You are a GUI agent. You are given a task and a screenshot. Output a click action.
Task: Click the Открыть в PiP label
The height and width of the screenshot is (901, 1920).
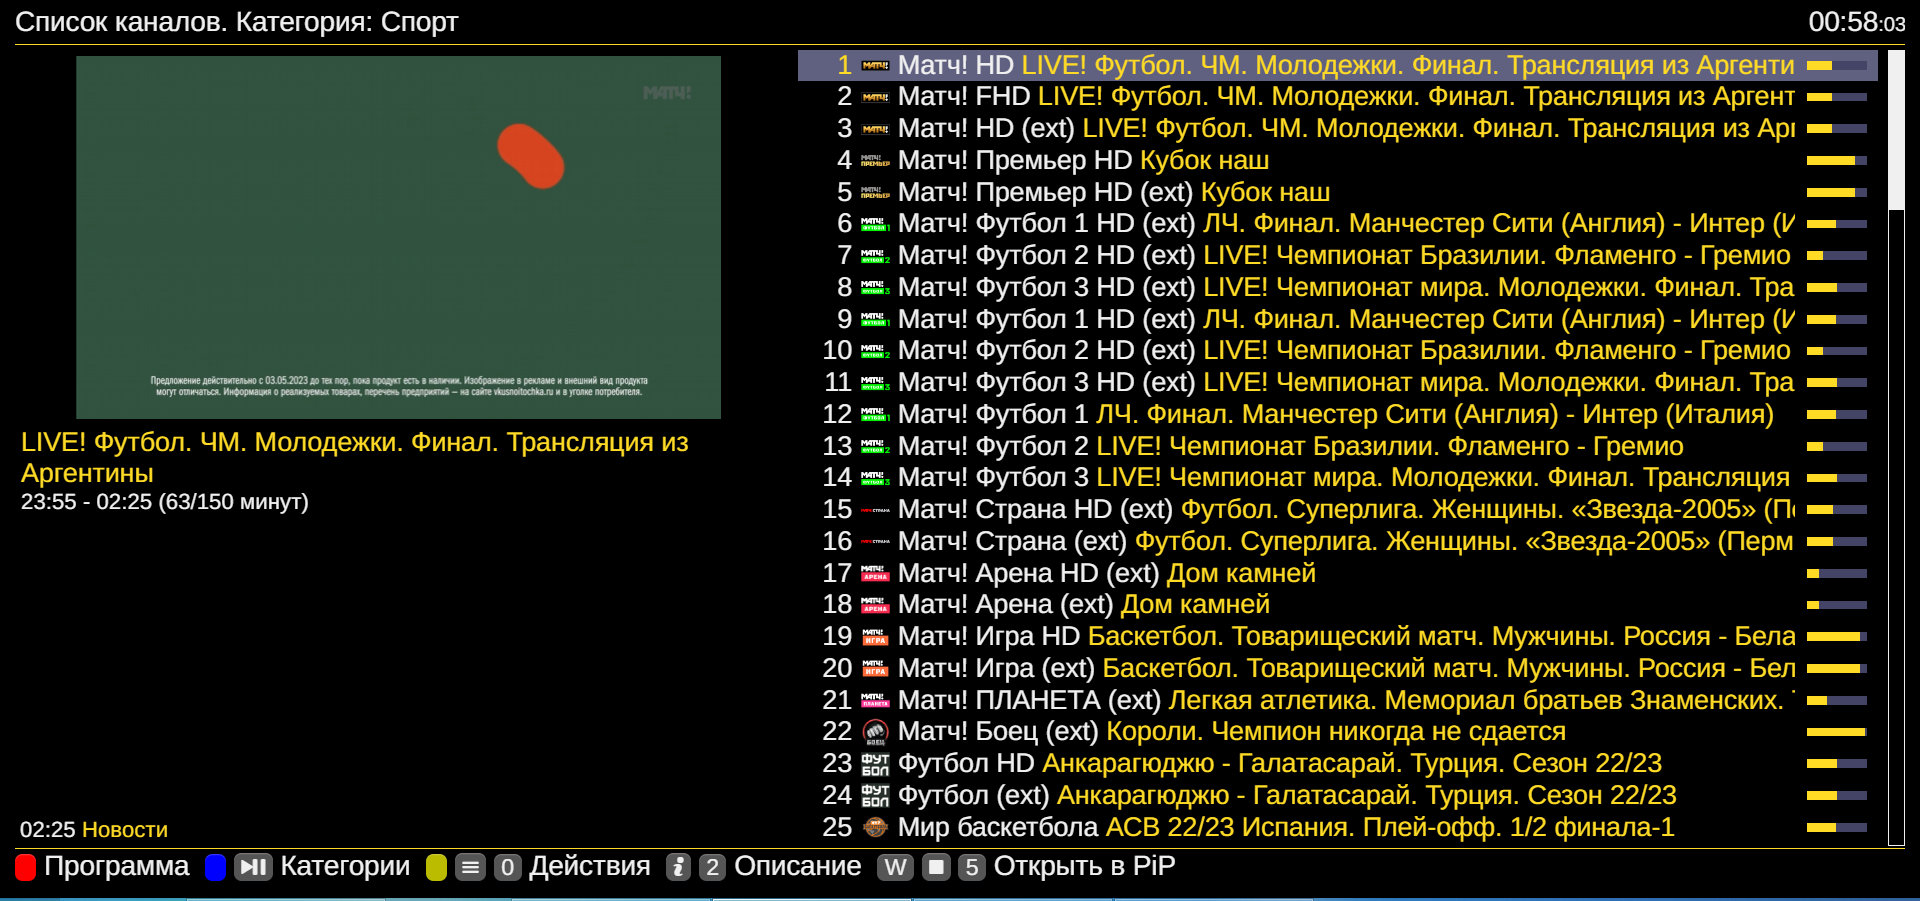coord(1084,866)
